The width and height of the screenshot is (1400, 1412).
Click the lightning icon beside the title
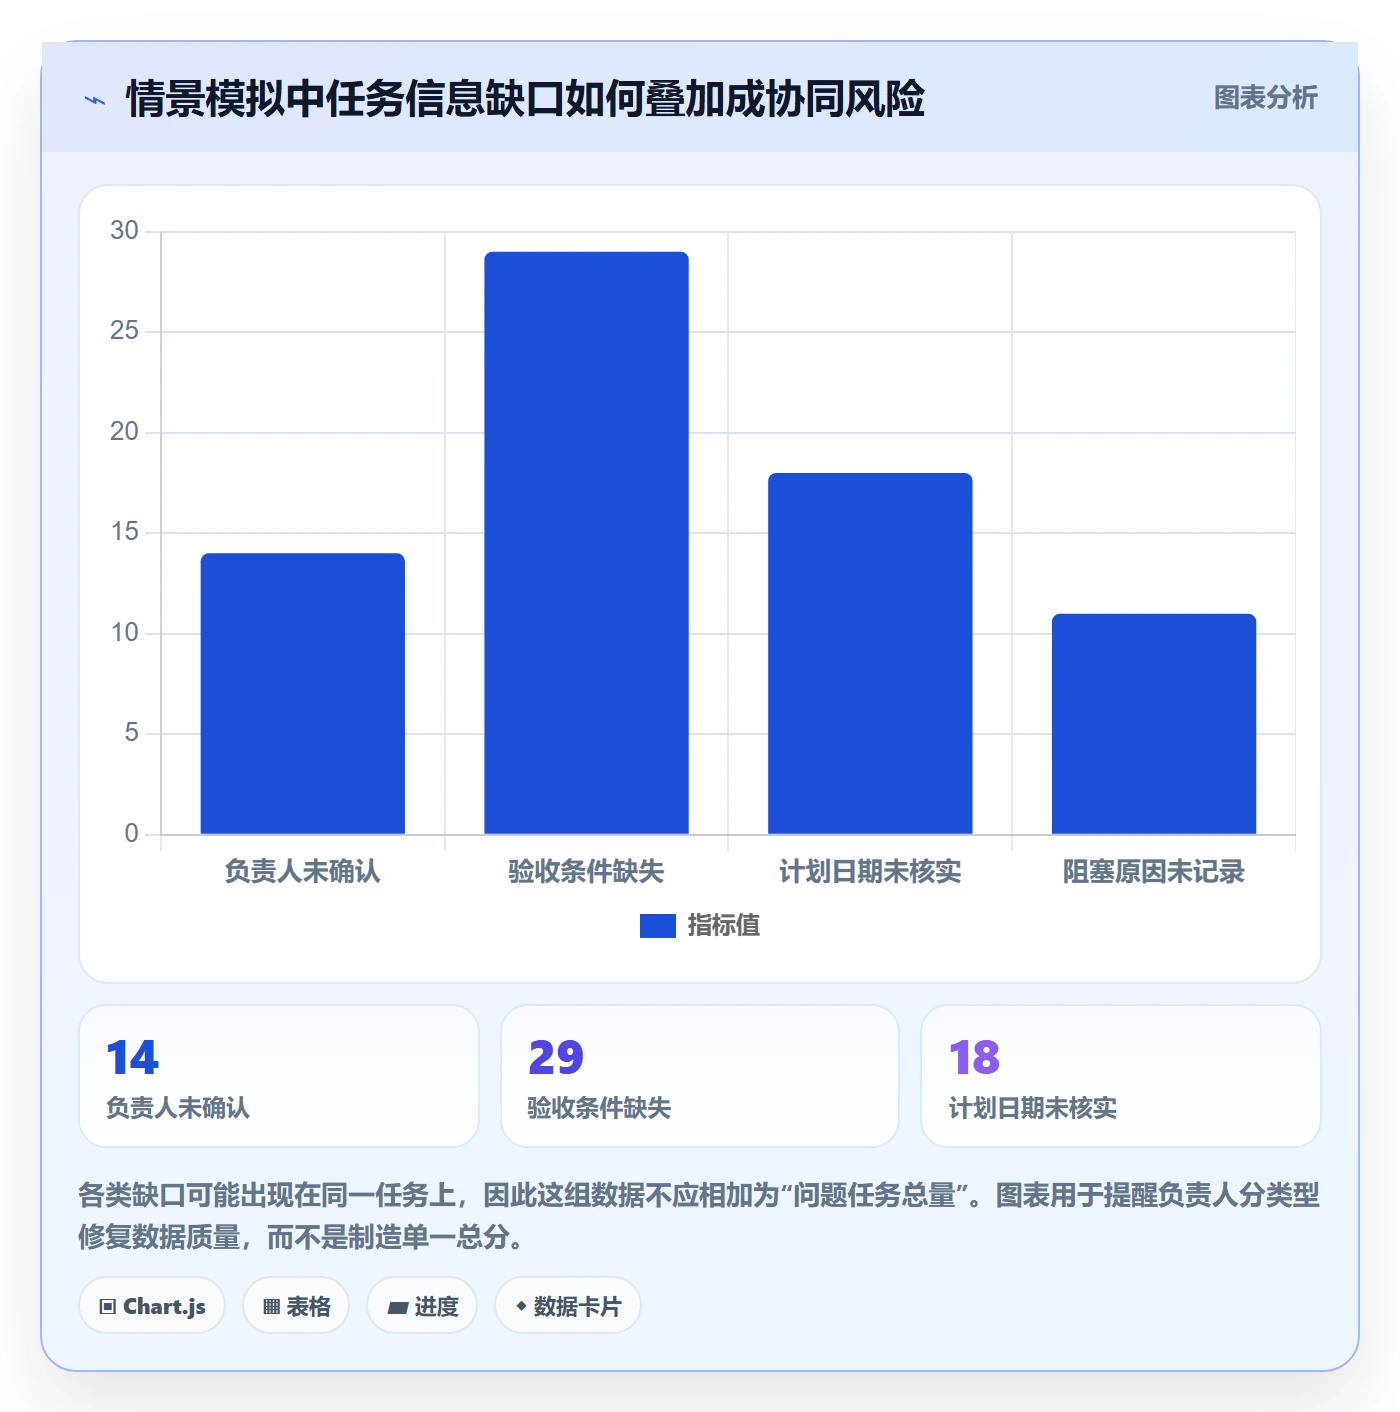pyautogui.click(x=95, y=100)
